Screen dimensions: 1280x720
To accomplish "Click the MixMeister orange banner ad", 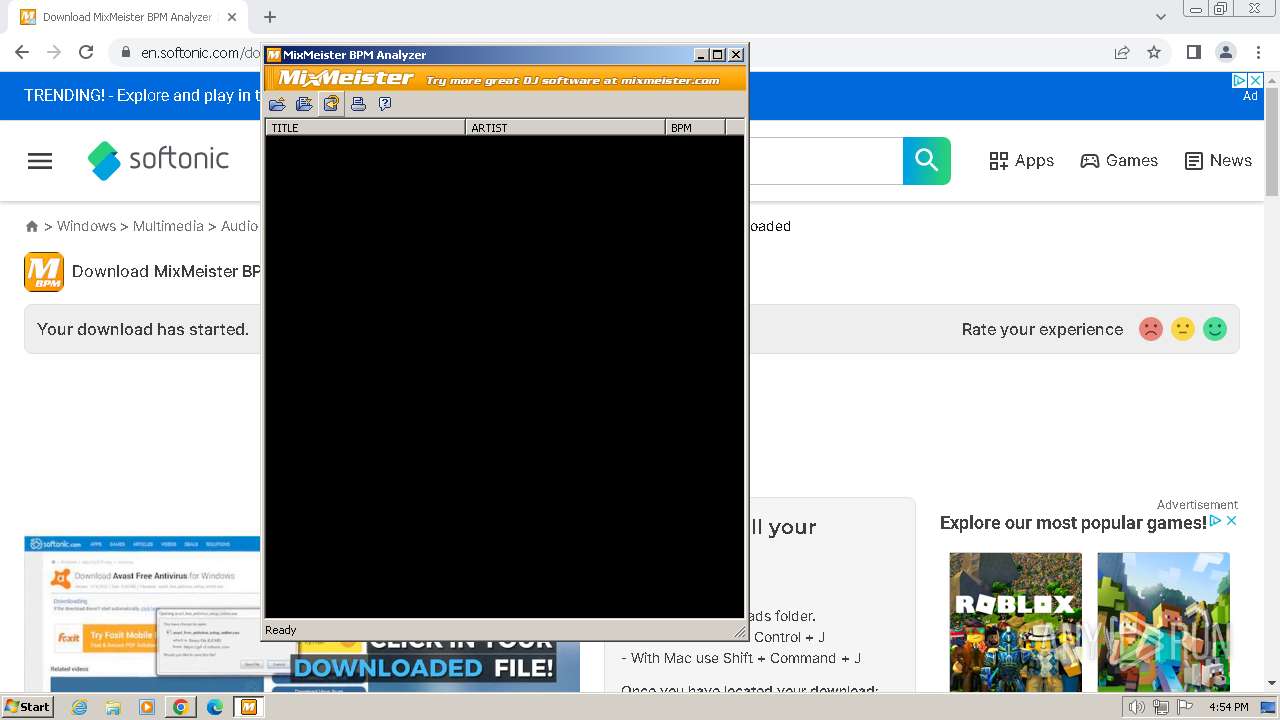I will point(505,78).
